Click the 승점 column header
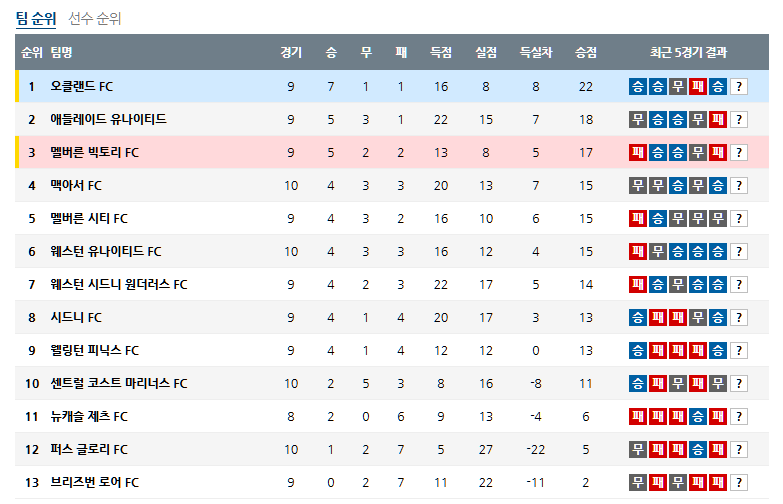Image resolution: width=783 pixels, height=504 pixels. pos(586,53)
